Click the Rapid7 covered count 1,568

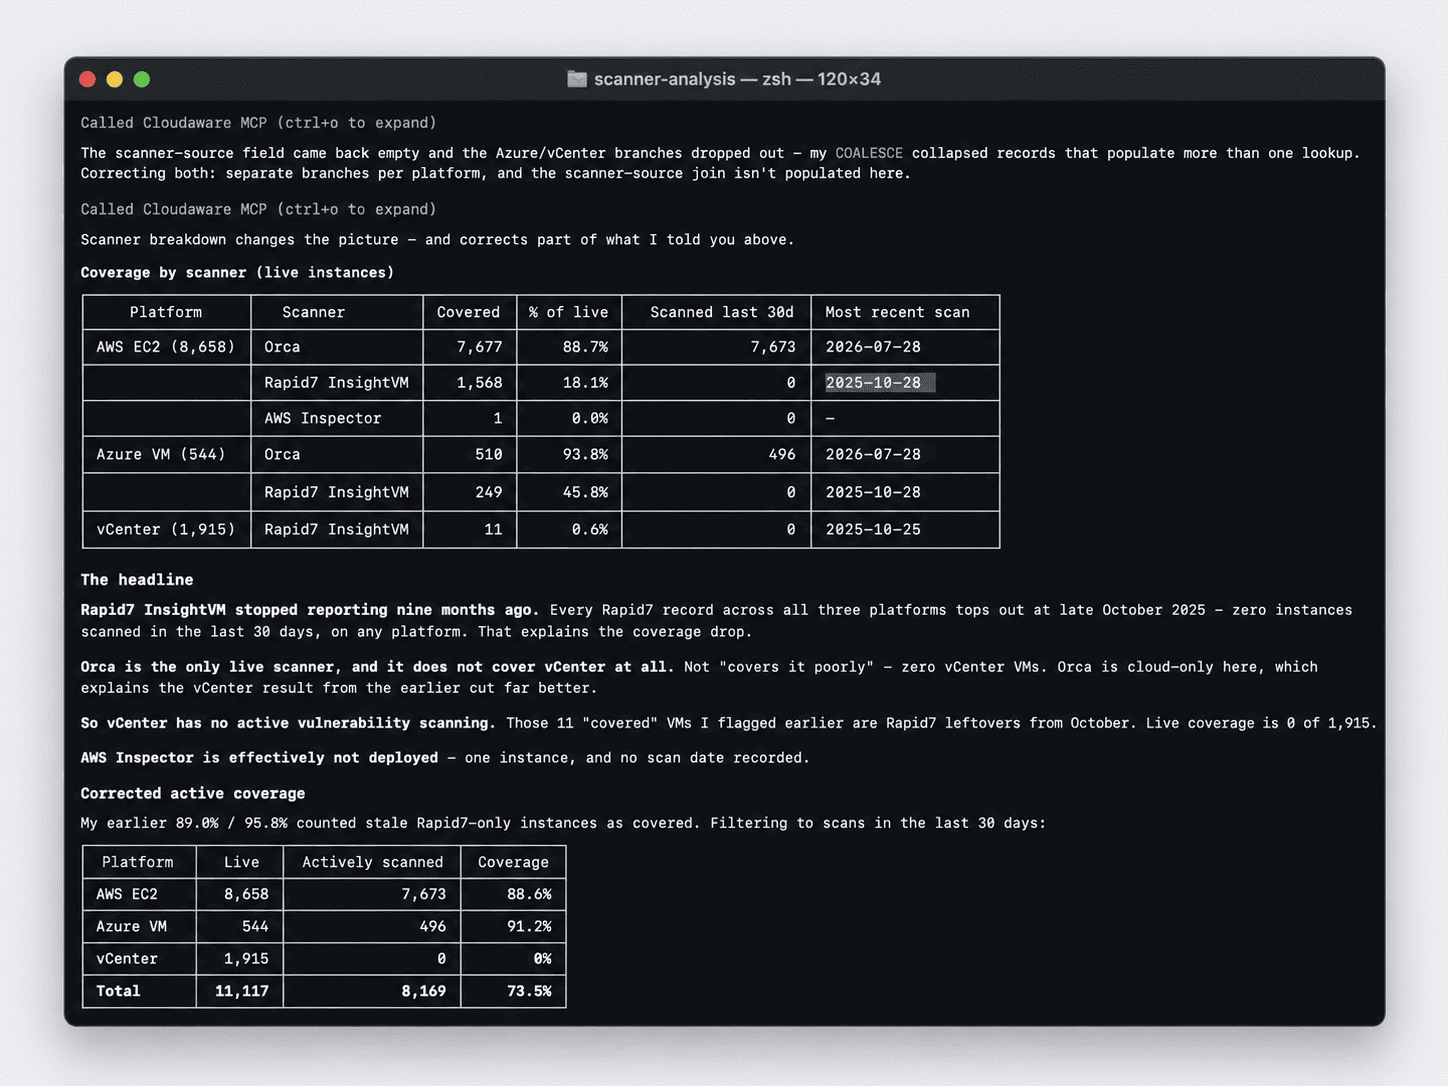click(x=479, y=383)
